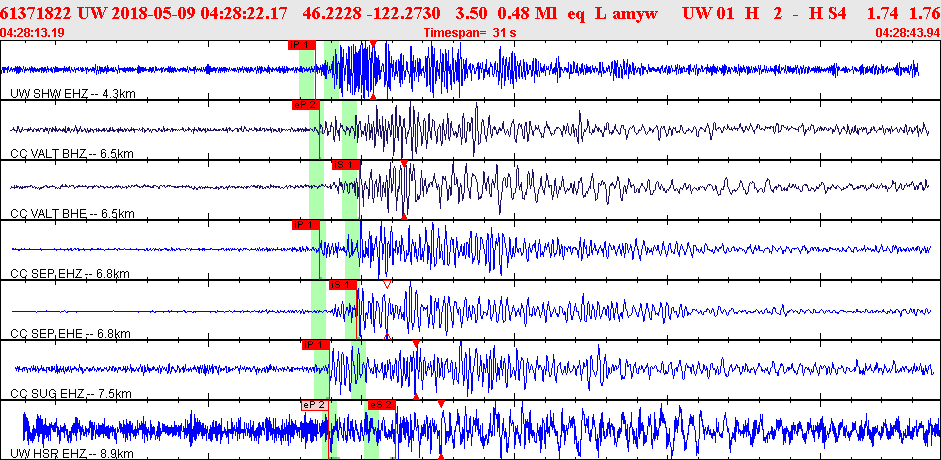Click the VALT BHZ waveform trace
This screenshot has height=460, width=941.
(470, 129)
